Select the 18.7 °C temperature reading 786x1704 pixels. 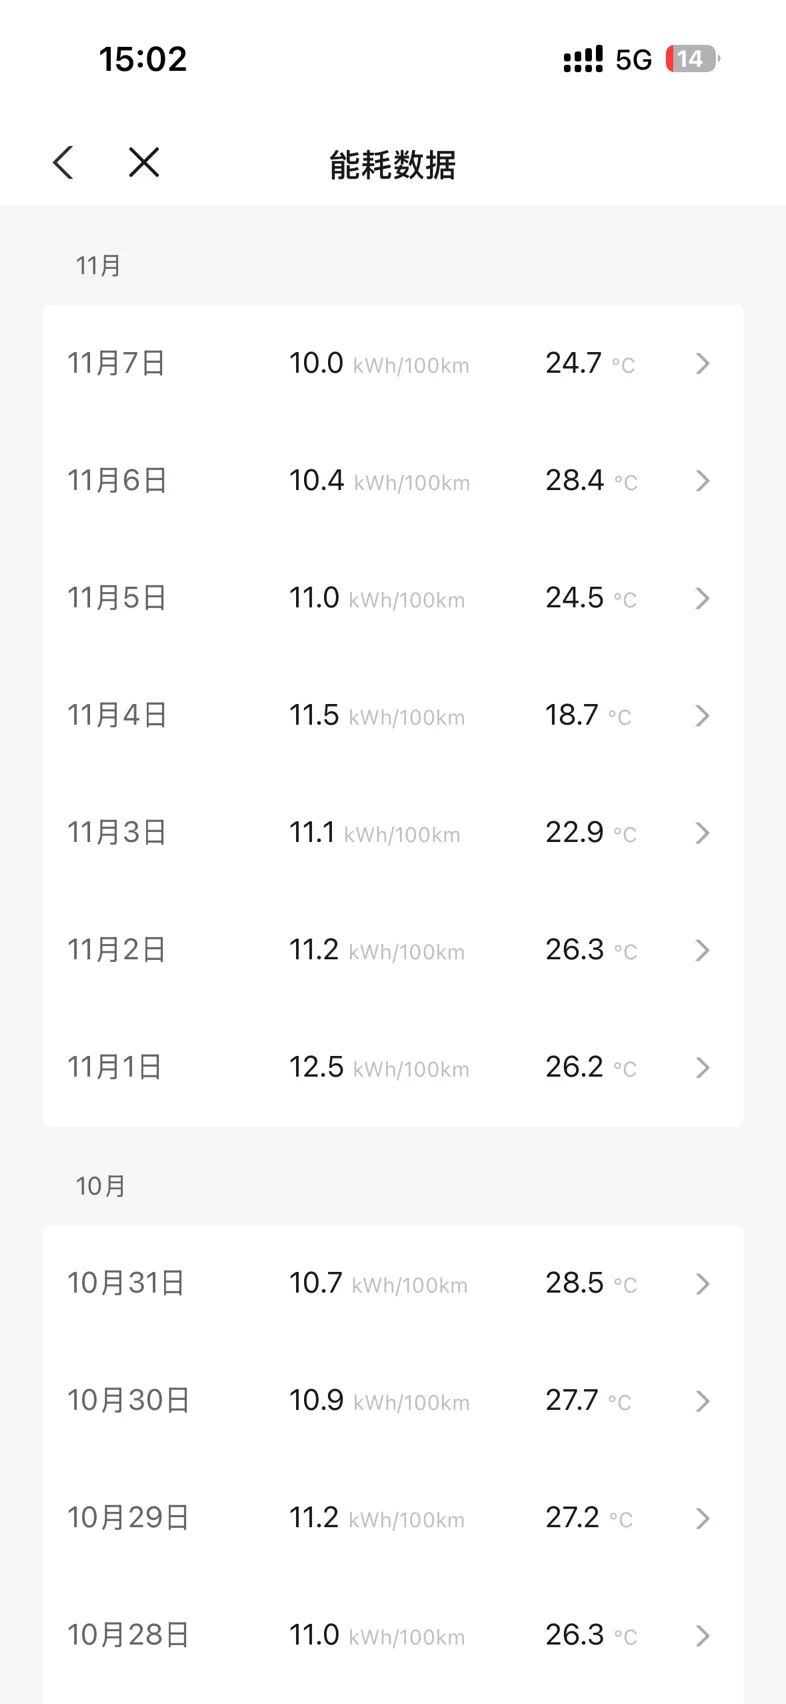pyautogui.click(x=587, y=715)
